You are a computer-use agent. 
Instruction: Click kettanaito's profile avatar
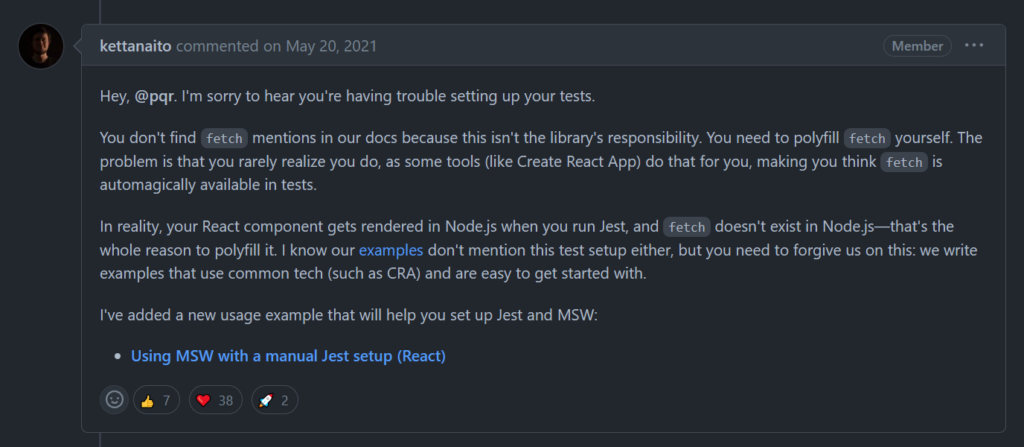click(41, 46)
